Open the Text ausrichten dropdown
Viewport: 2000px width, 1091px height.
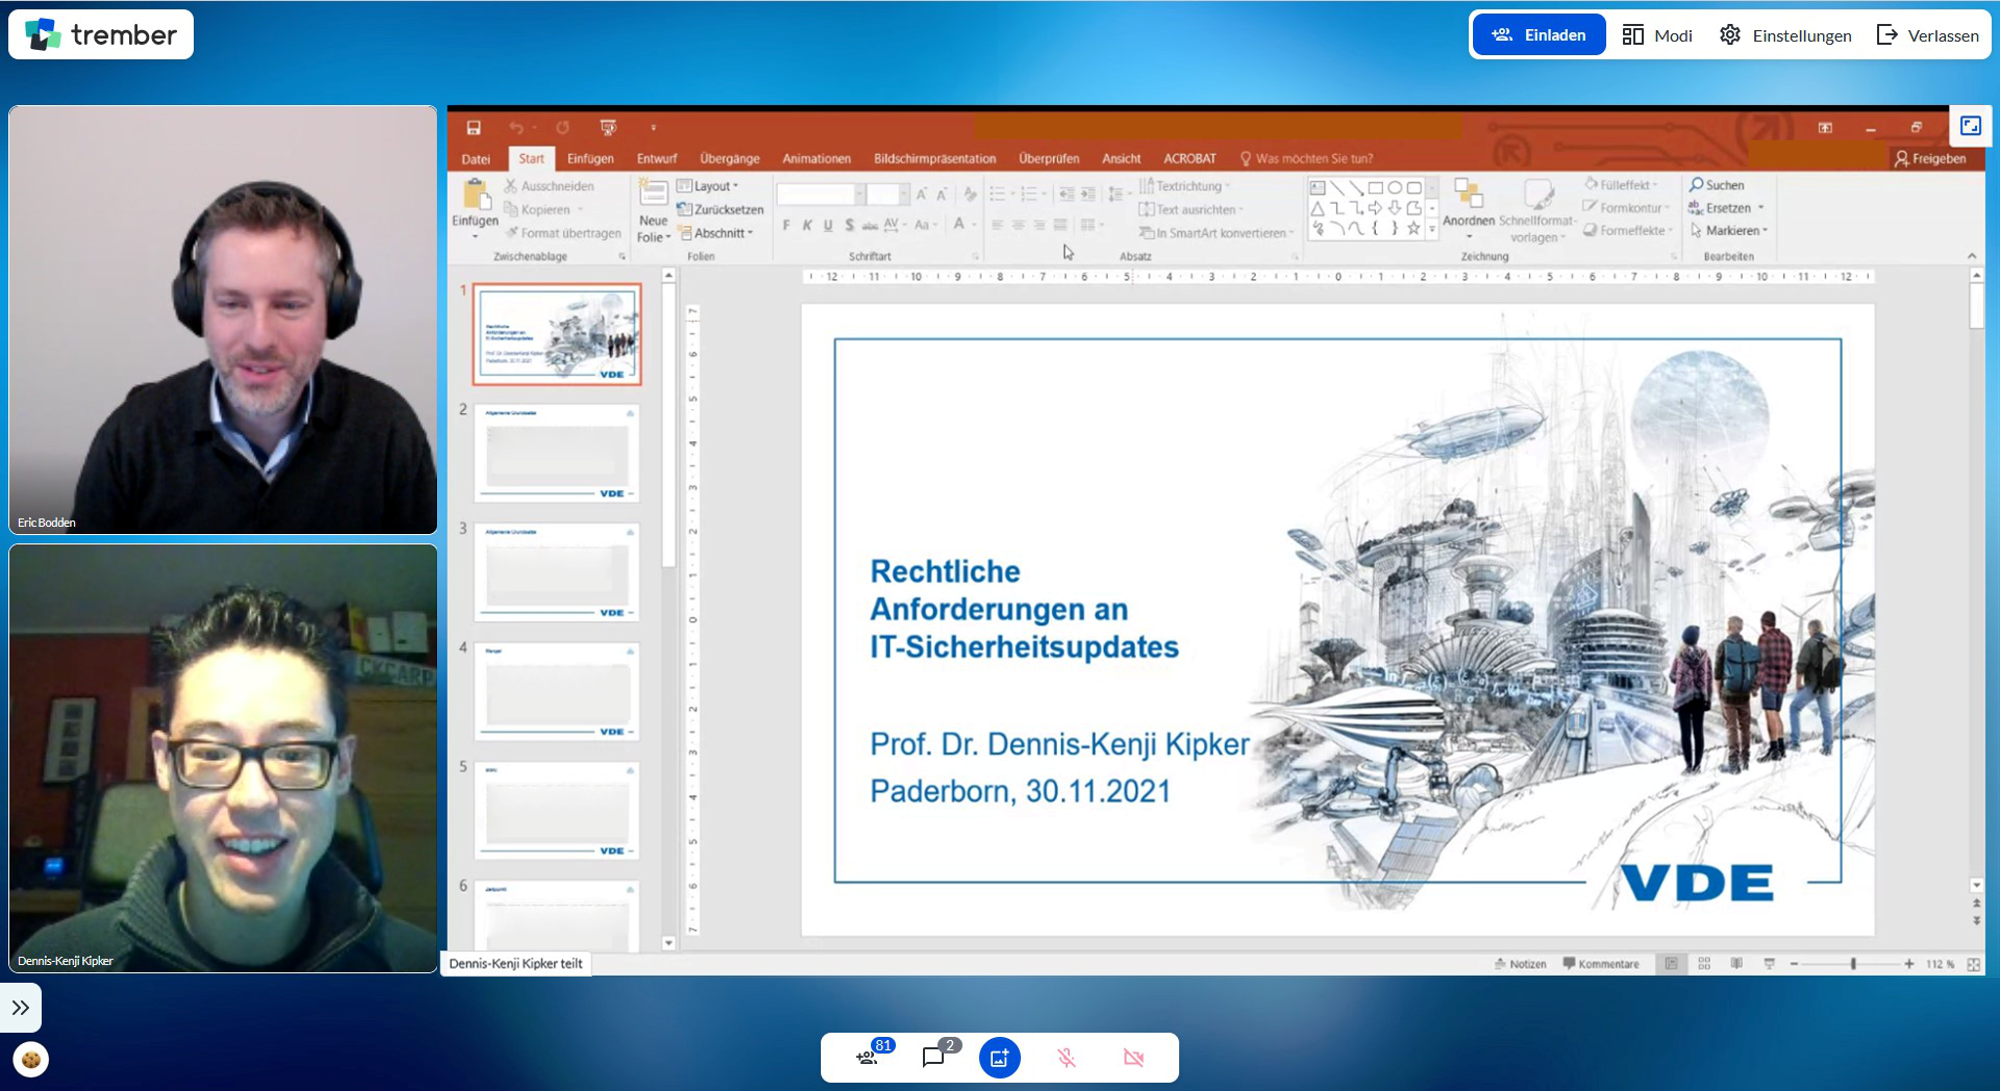1191,209
